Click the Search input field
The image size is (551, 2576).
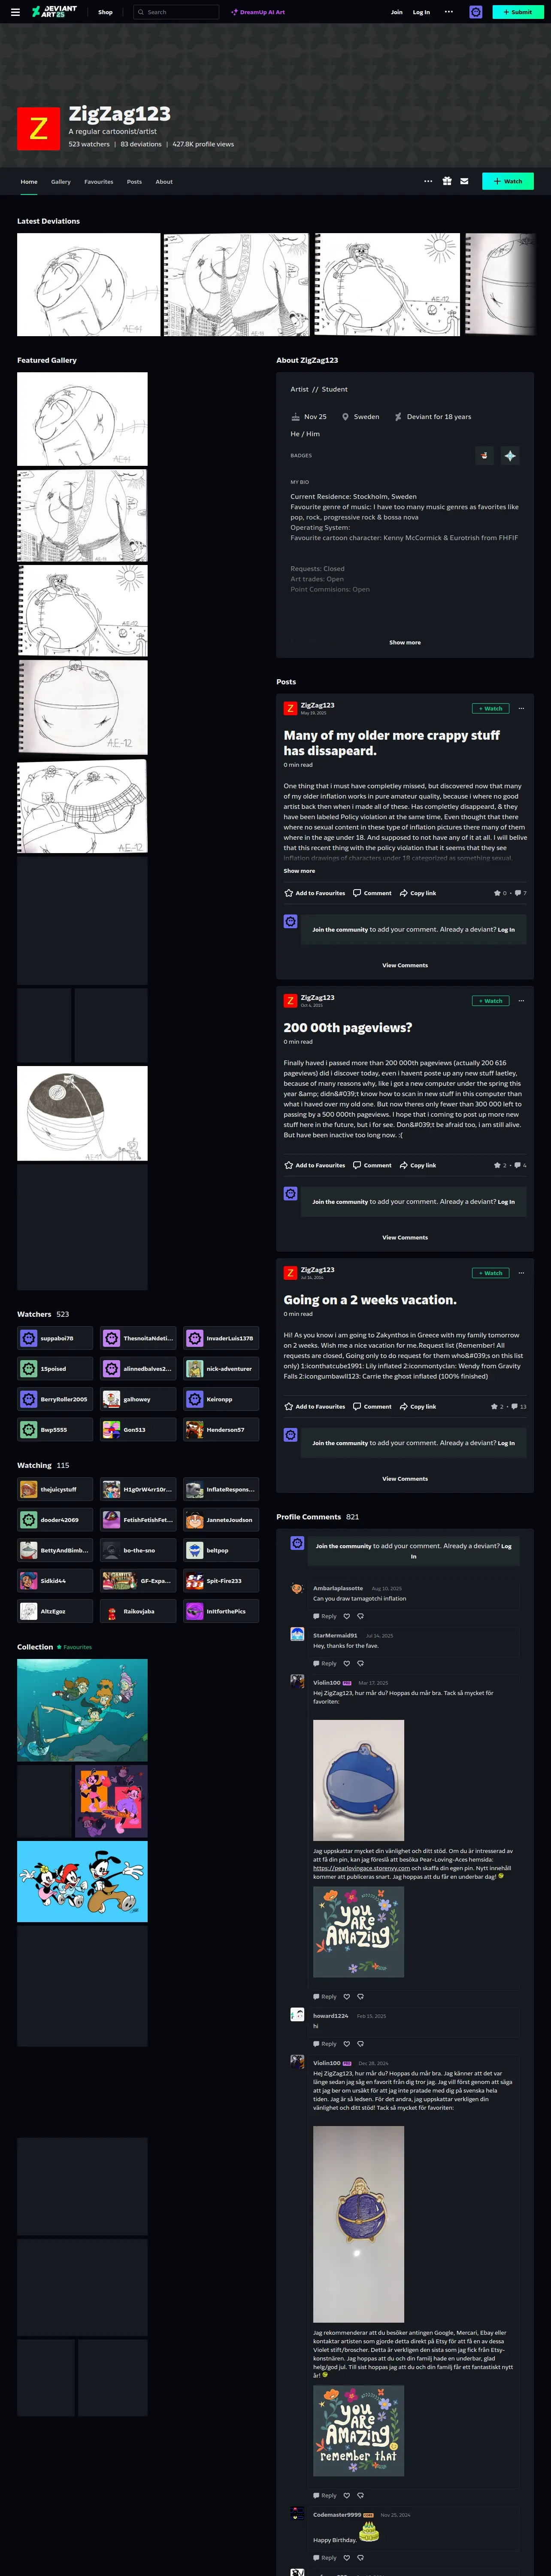(176, 12)
